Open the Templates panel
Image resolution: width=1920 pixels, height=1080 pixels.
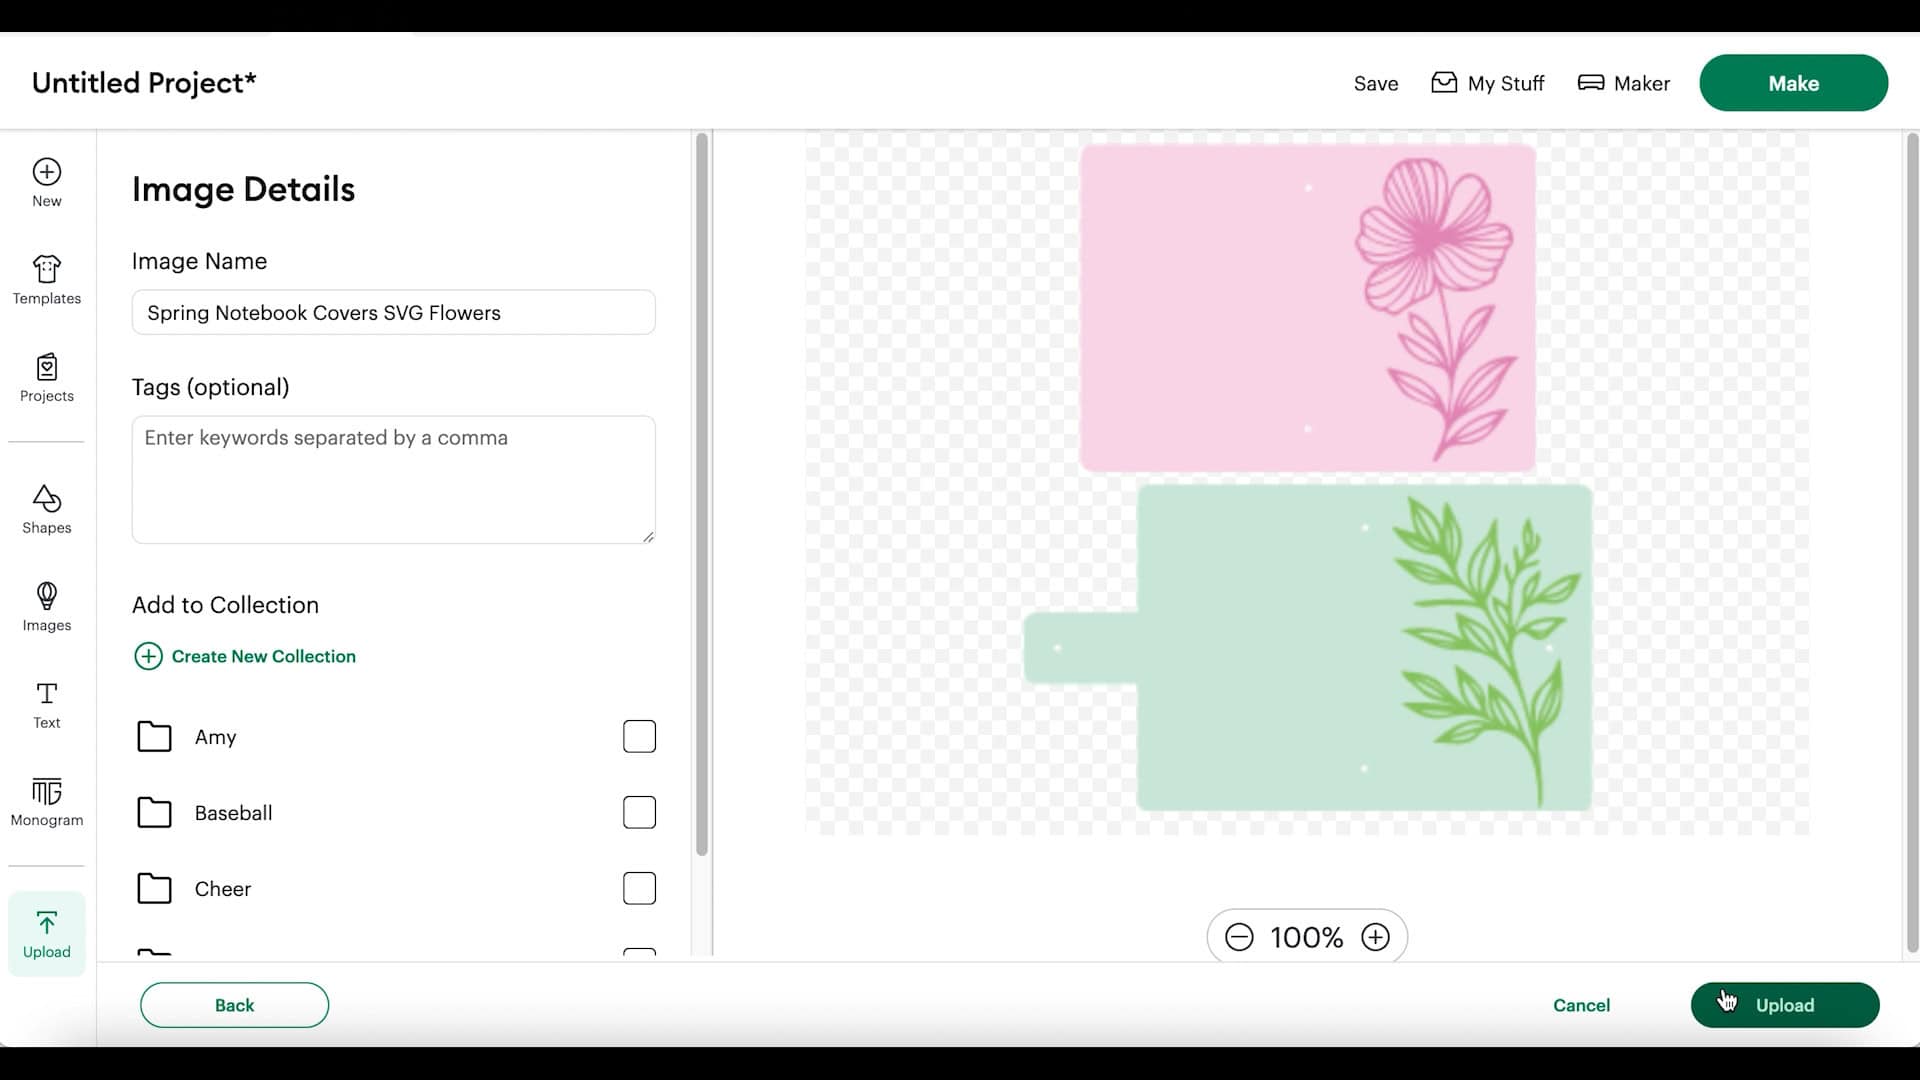pyautogui.click(x=46, y=280)
